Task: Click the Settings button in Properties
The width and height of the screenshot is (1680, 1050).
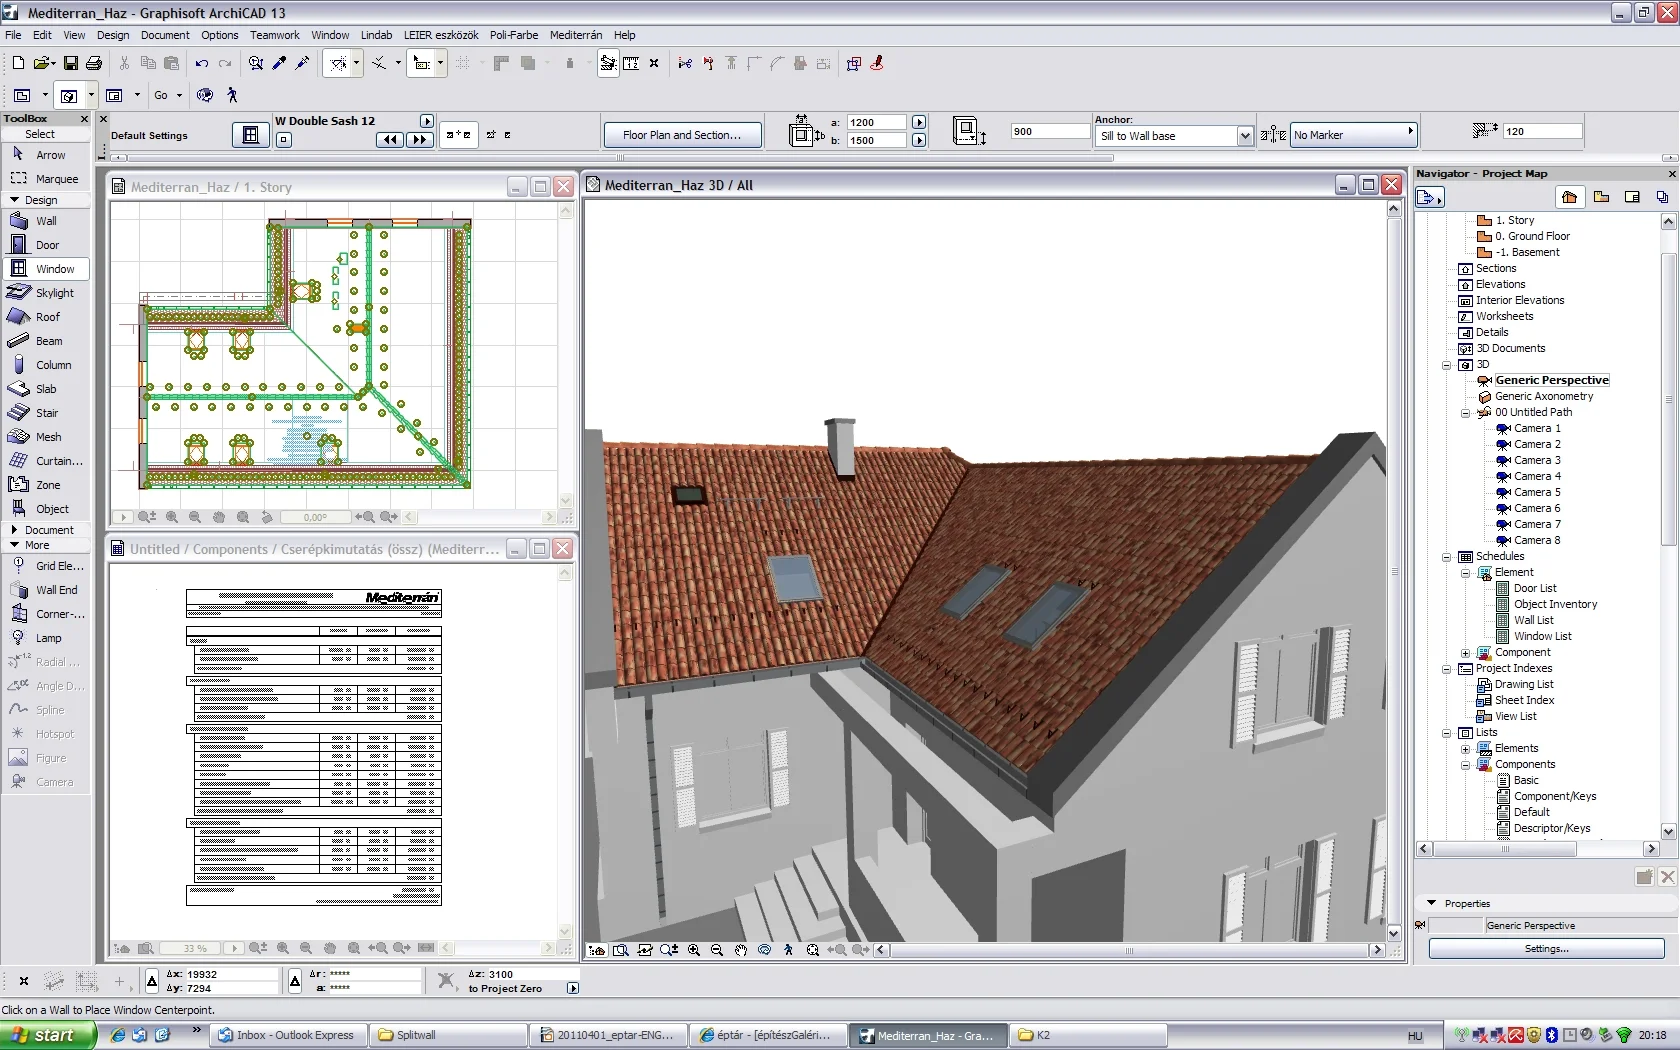Action: [x=1546, y=948]
